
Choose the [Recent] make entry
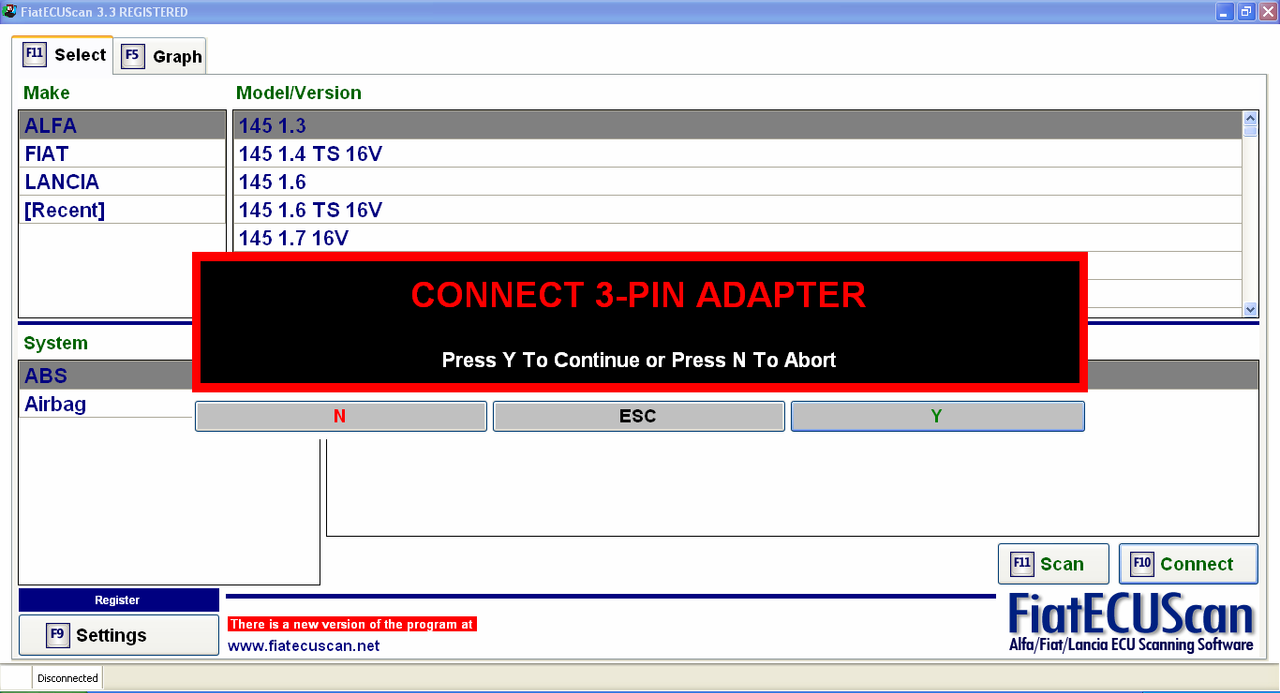(122, 209)
